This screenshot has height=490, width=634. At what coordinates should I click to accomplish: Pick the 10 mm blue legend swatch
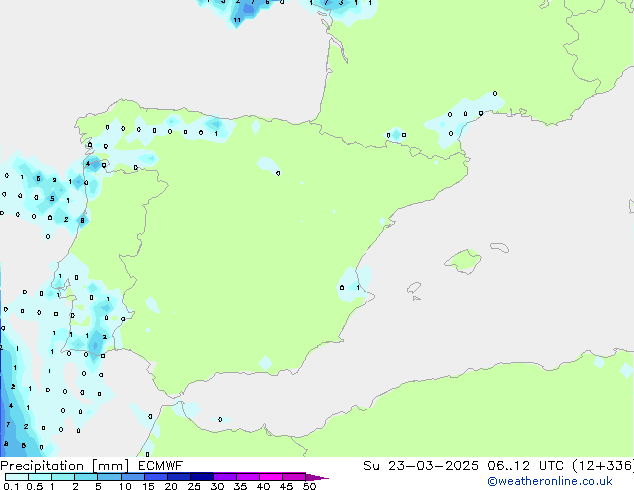(x=136, y=477)
